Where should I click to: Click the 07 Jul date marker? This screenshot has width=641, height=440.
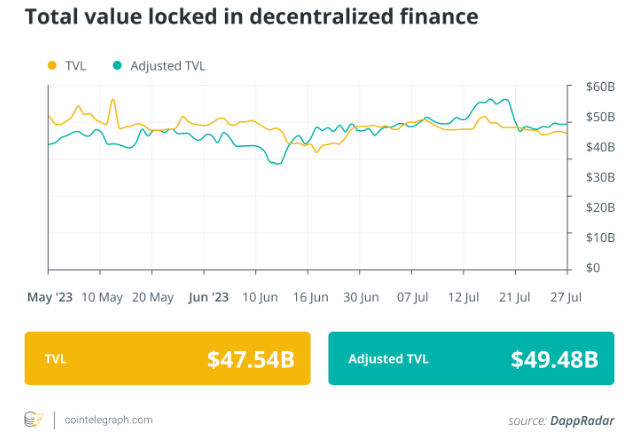(x=412, y=297)
